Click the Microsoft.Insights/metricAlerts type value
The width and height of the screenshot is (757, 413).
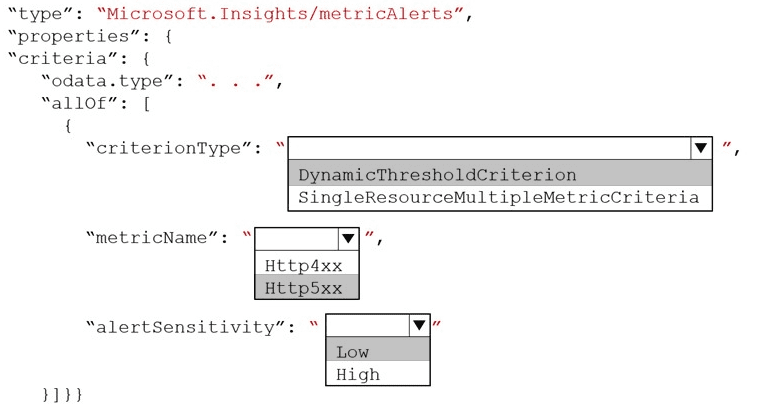click(x=280, y=14)
